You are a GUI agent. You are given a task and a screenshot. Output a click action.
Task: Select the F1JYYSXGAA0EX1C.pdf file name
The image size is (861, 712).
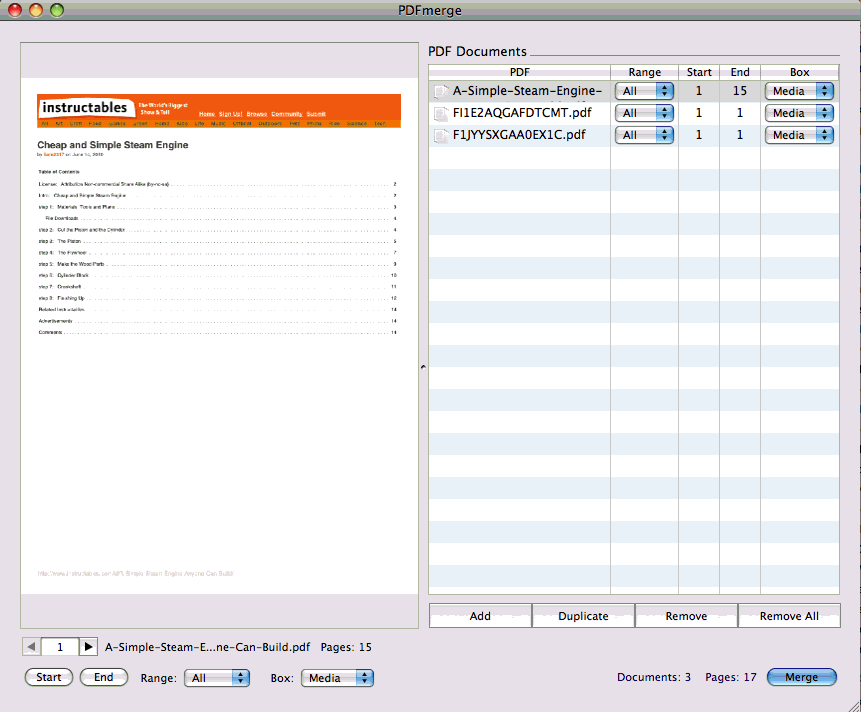[519, 135]
